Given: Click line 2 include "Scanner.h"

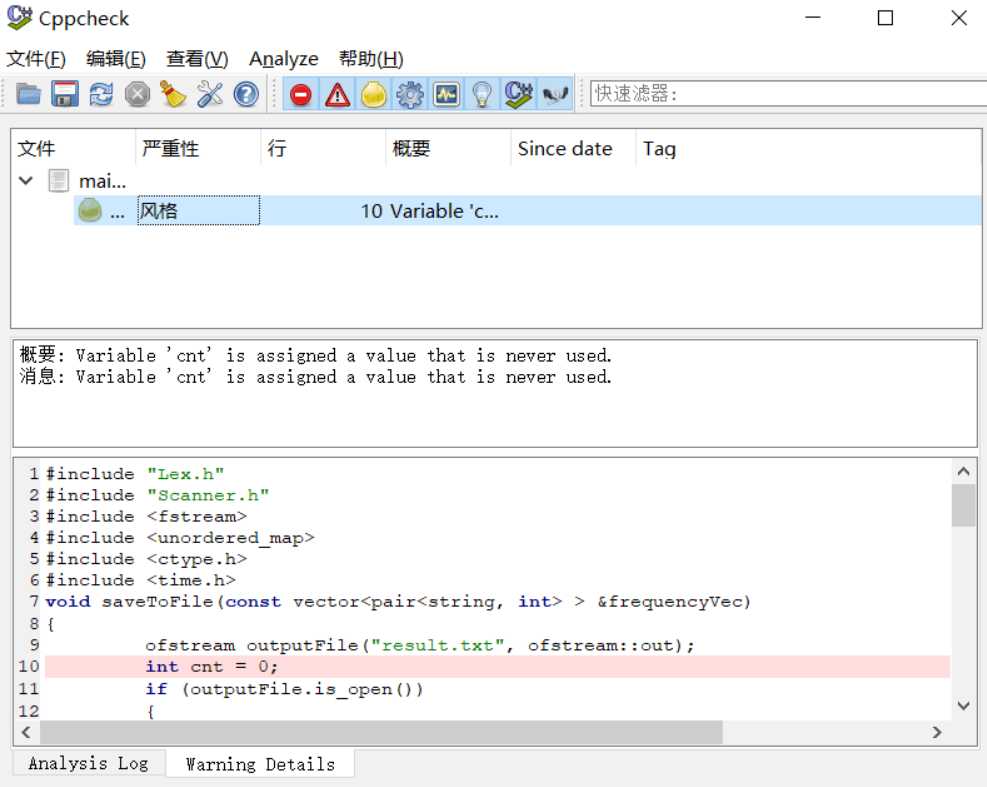Looking at the screenshot, I should [x=157, y=495].
